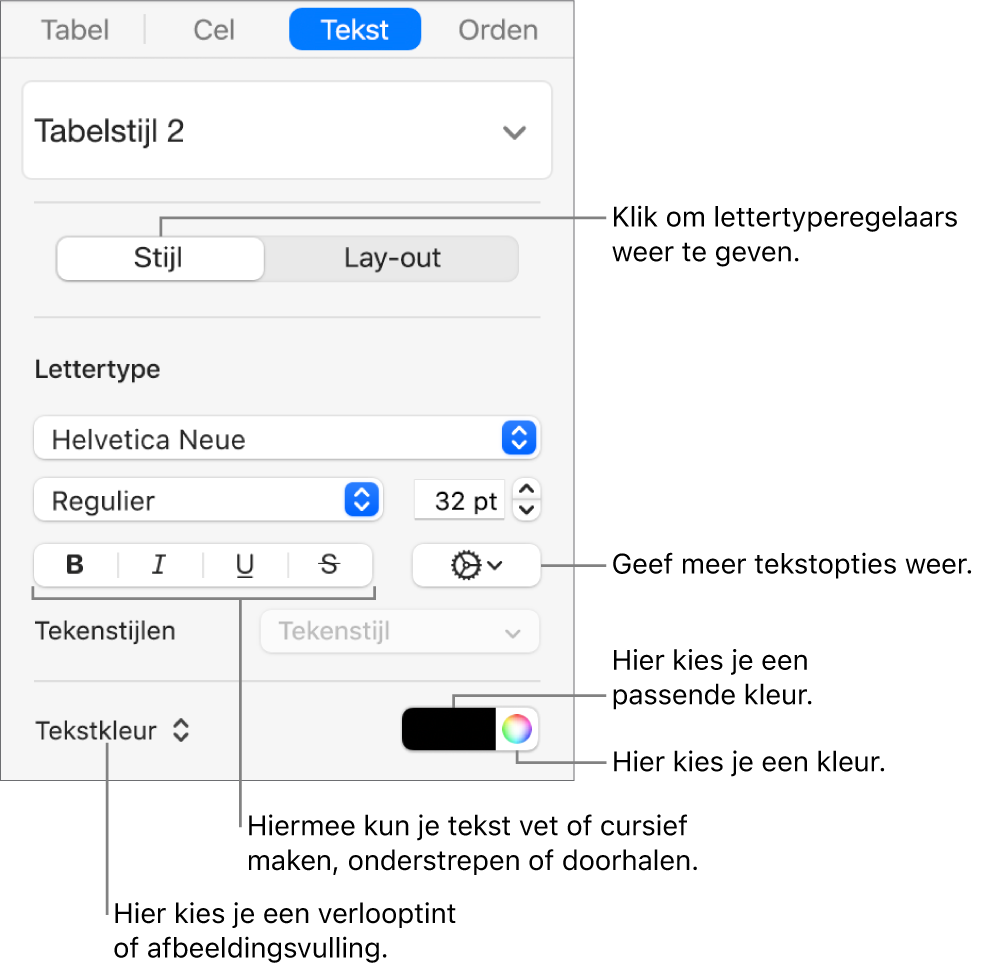Open the Helvetica Neue font dropdown
This screenshot has height=976, width=984.
tap(518, 438)
